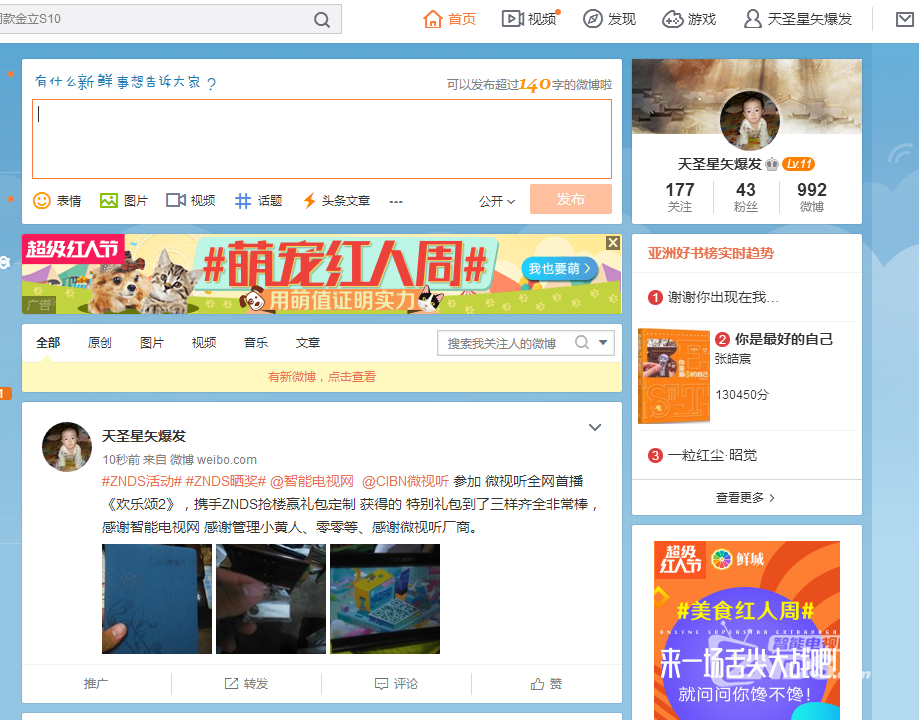
Task: Open profile avatar in the right sidebar card
Action: click(x=750, y=120)
